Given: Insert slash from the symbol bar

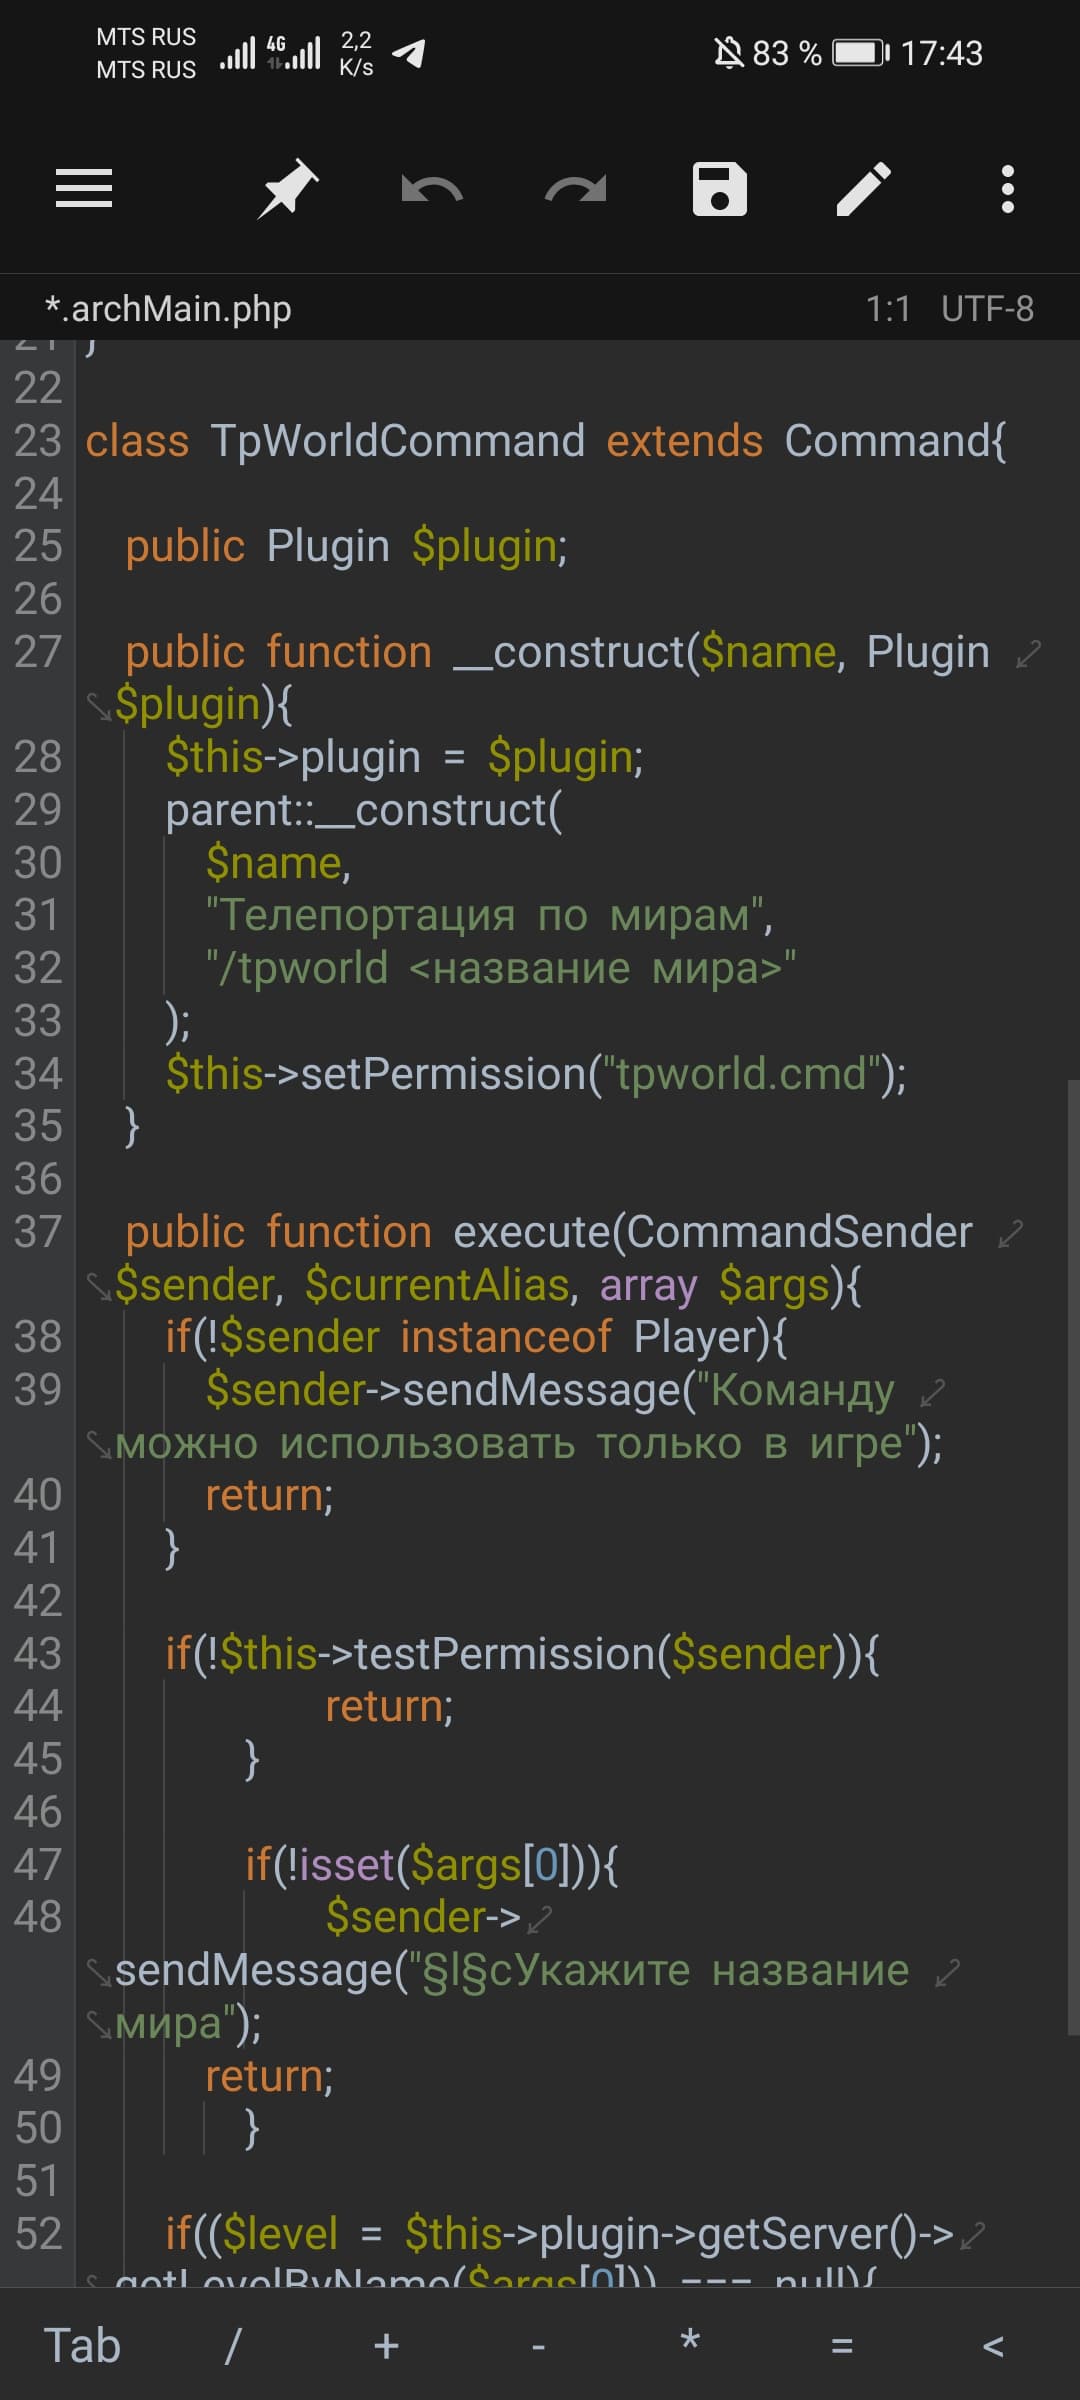Looking at the screenshot, I should tap(233, 2345).
